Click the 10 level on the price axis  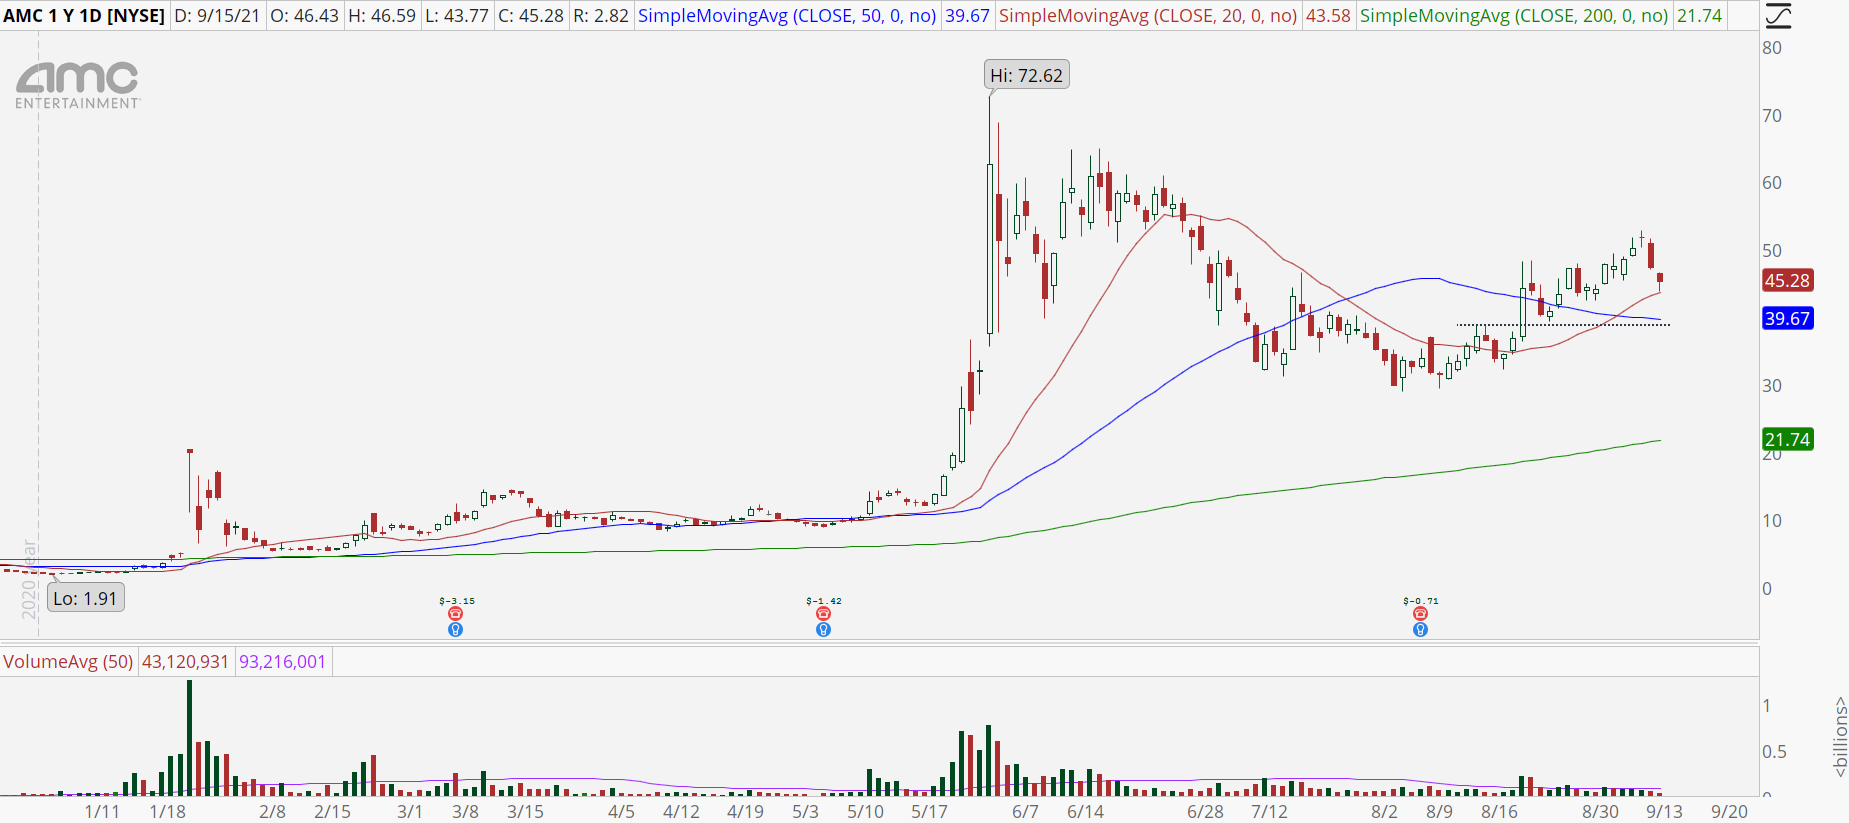[1772, 521]
